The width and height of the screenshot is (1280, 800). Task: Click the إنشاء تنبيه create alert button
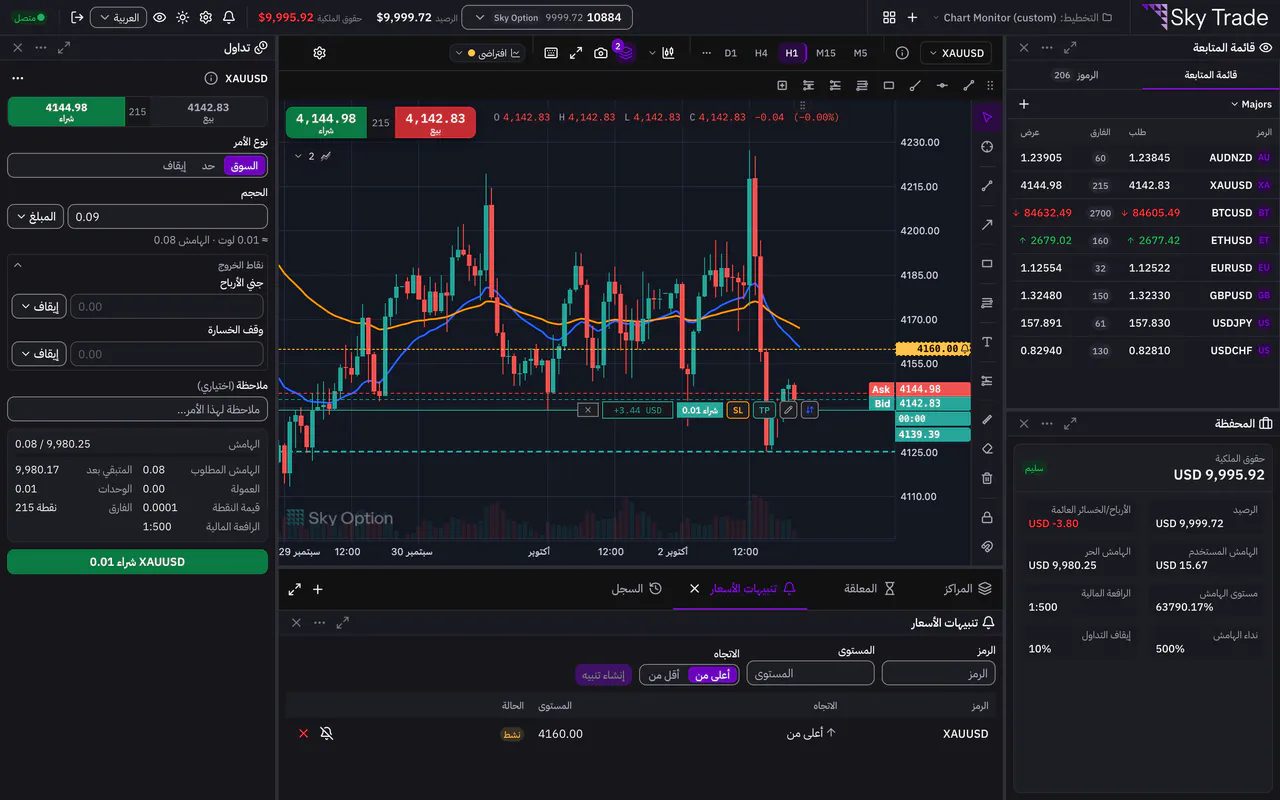click(604, 675)
